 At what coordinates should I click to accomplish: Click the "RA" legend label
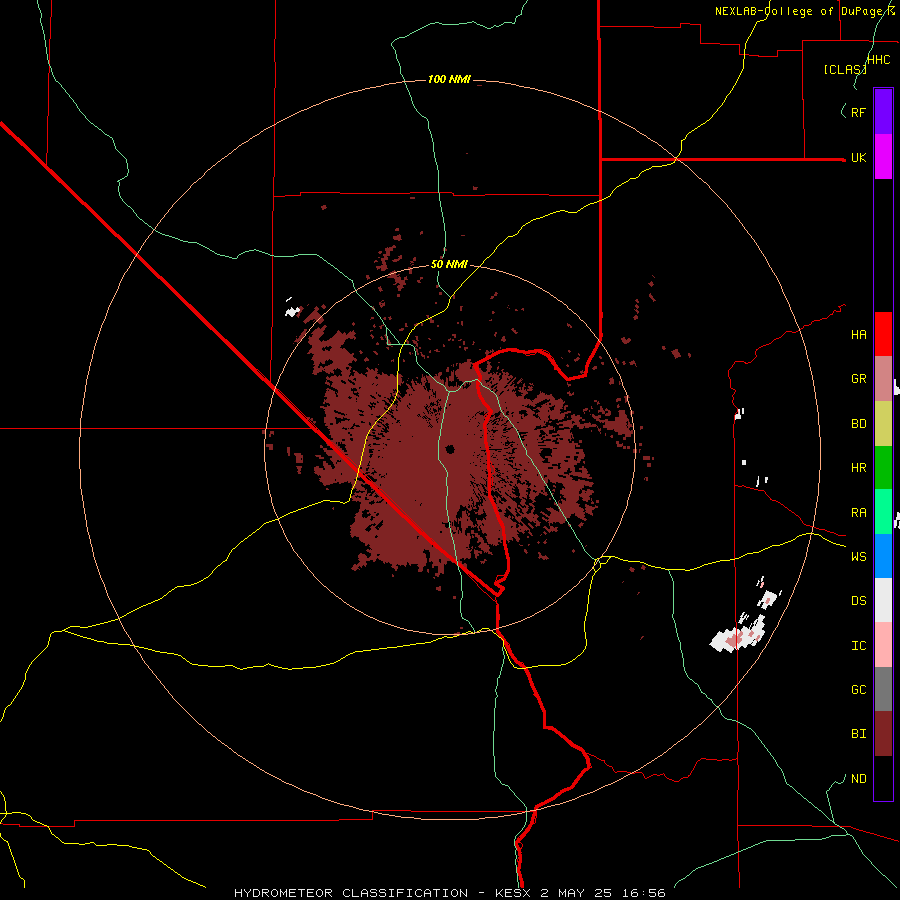[x=858, y=513]
